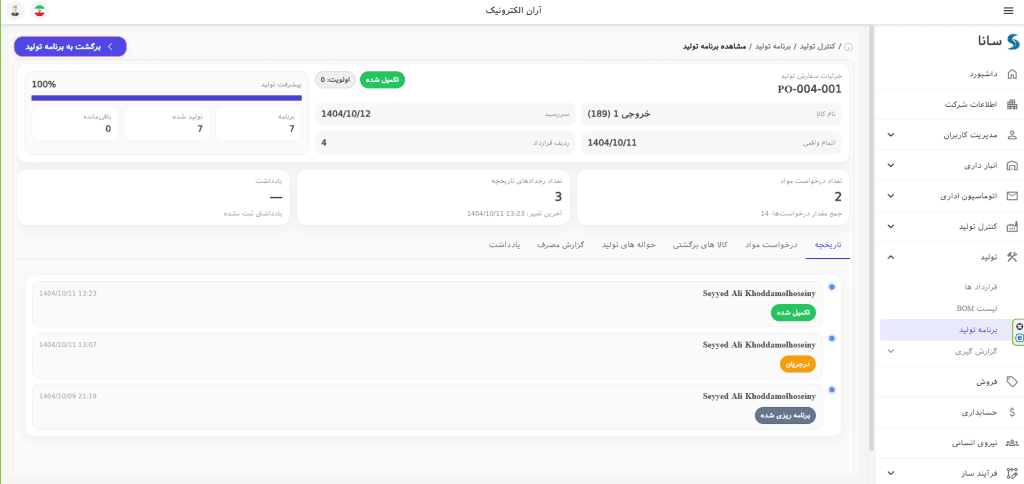
Task: Click the info icon beside breadcrumb
Action: (849, 48)
